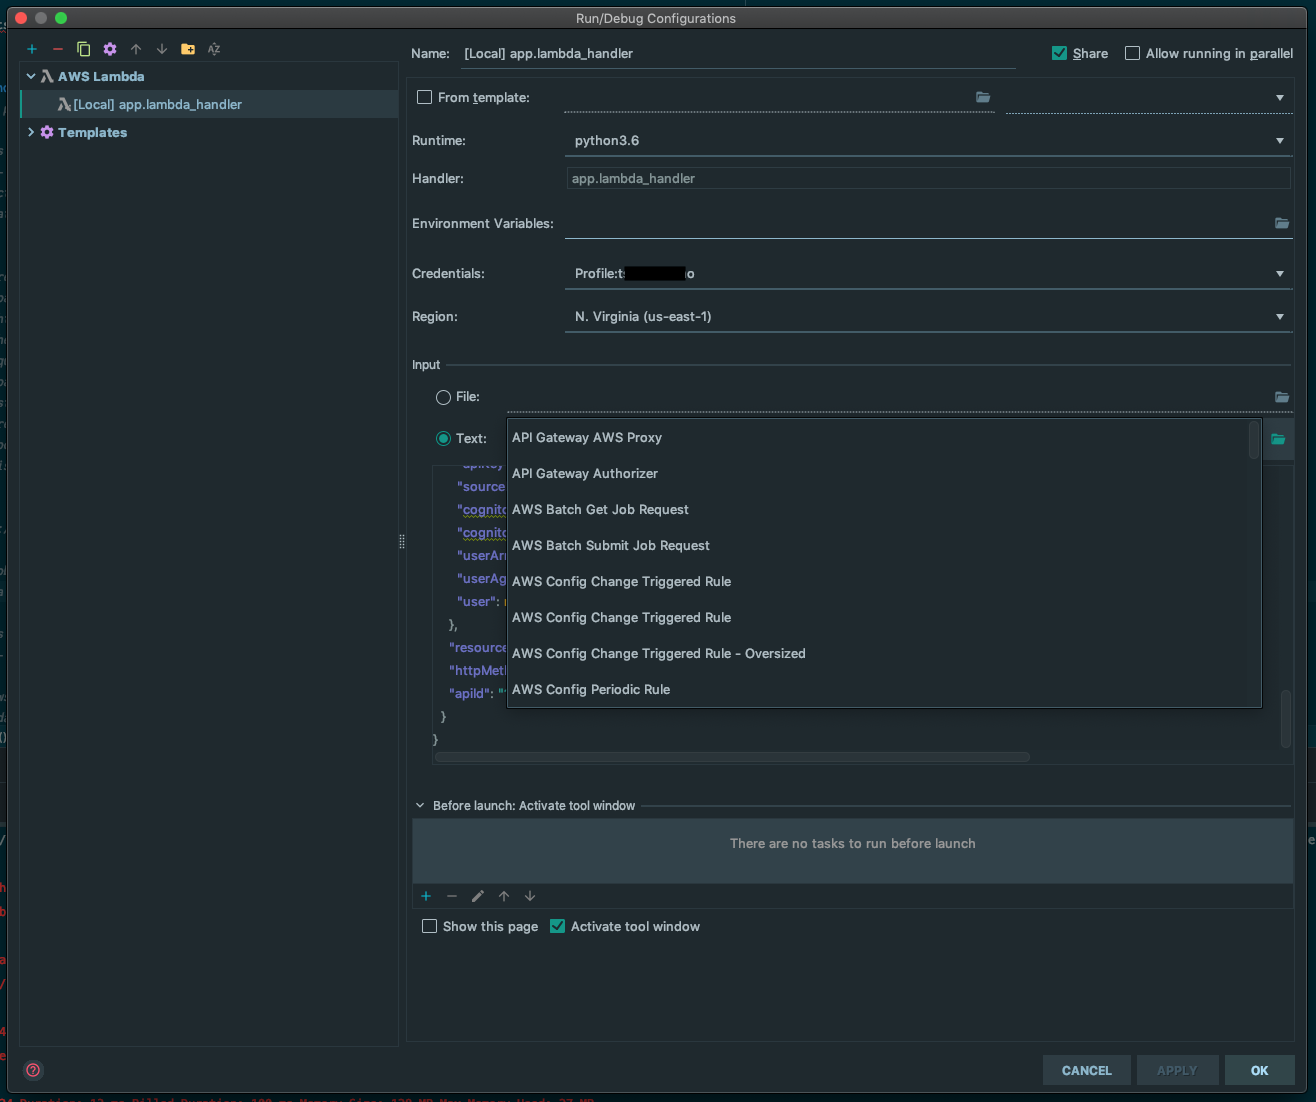Sort configurations alphabetically
Screen dimensions: 1316x1102
coord(214,49)
